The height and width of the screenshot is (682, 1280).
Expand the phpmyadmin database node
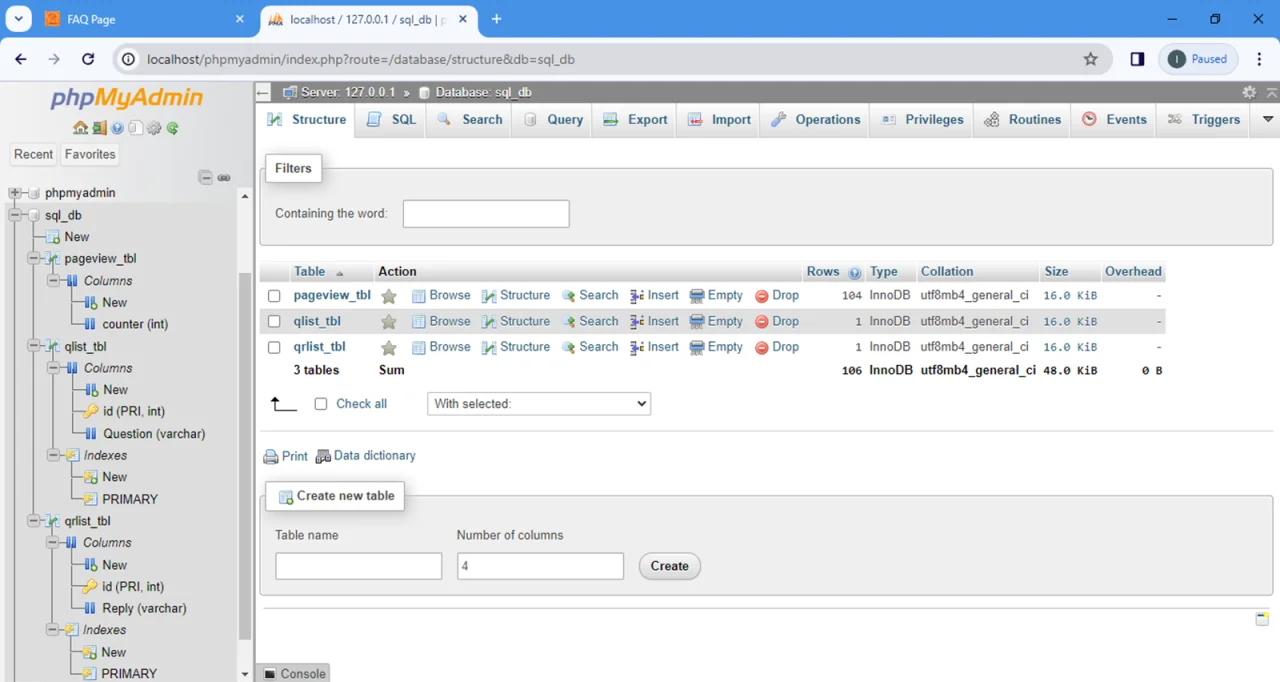point(14,193)
